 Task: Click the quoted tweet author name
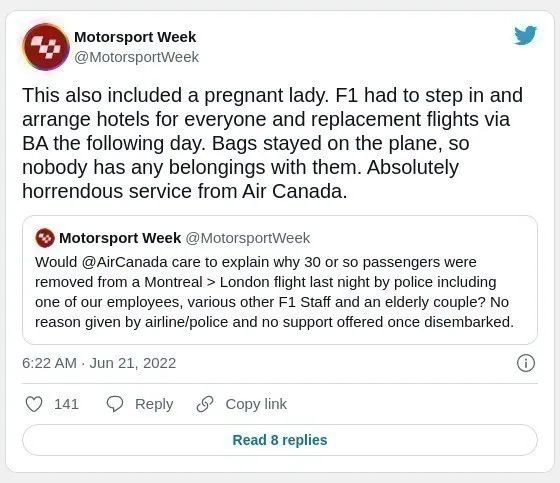click(x=120, y=238)
